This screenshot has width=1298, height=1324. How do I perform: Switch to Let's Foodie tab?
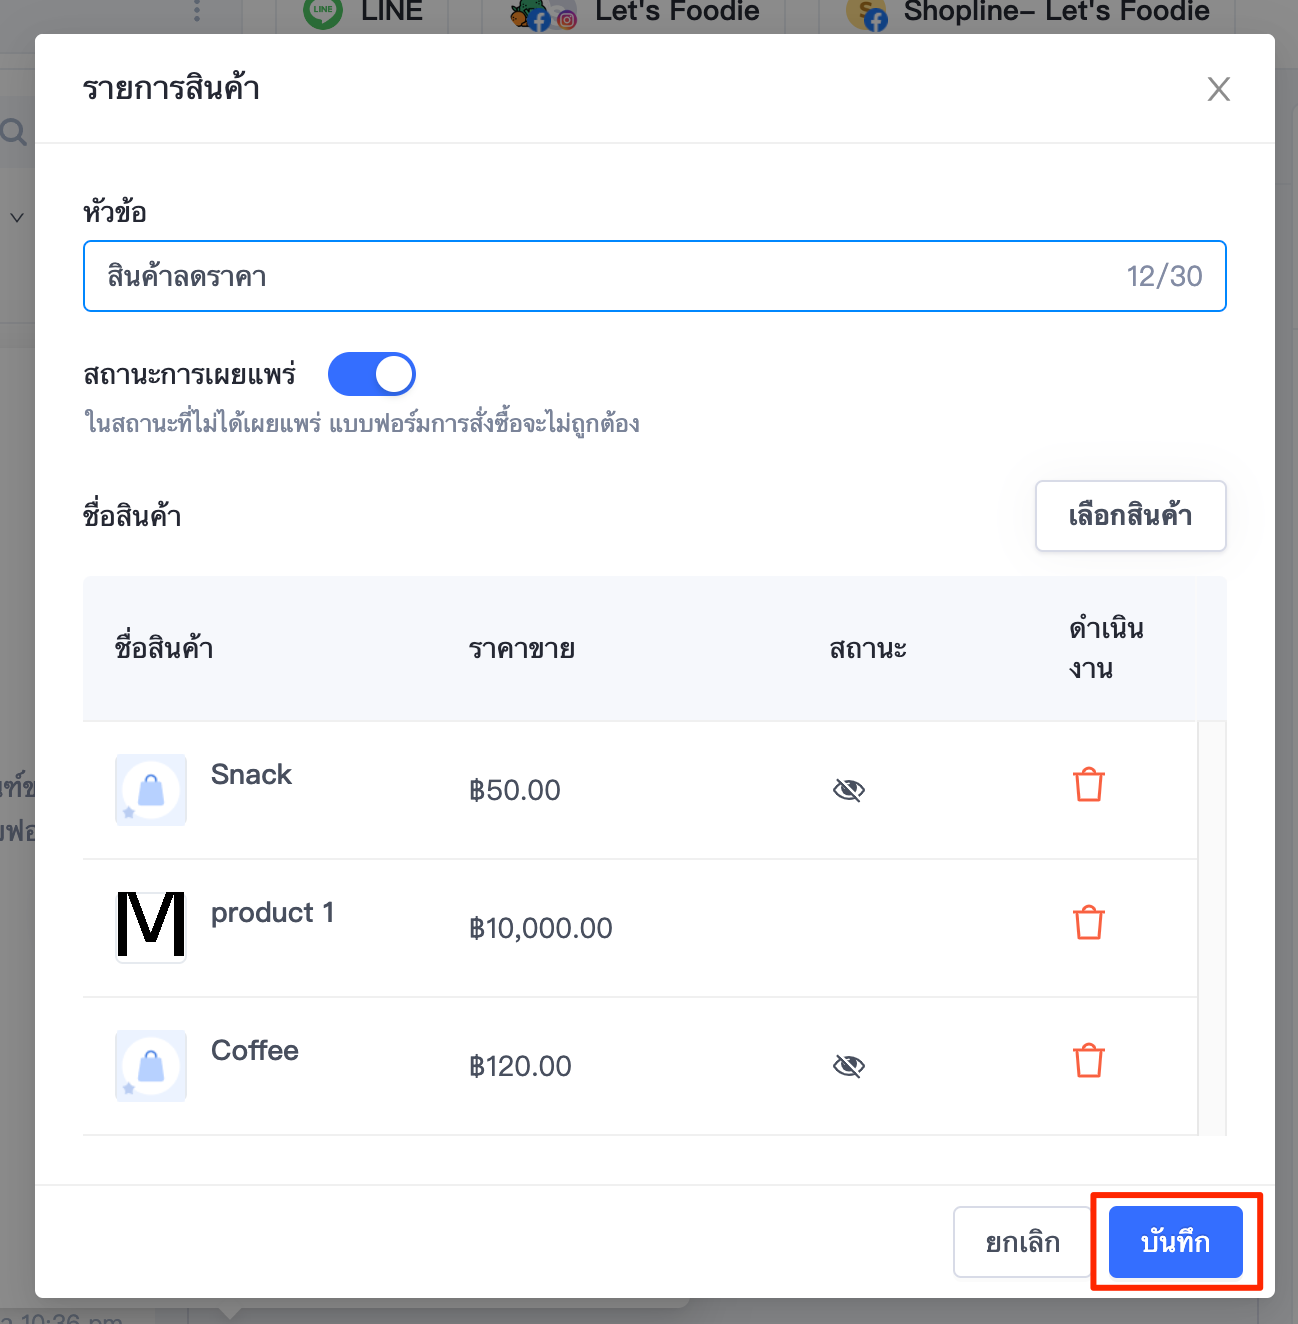click(635, 13)
